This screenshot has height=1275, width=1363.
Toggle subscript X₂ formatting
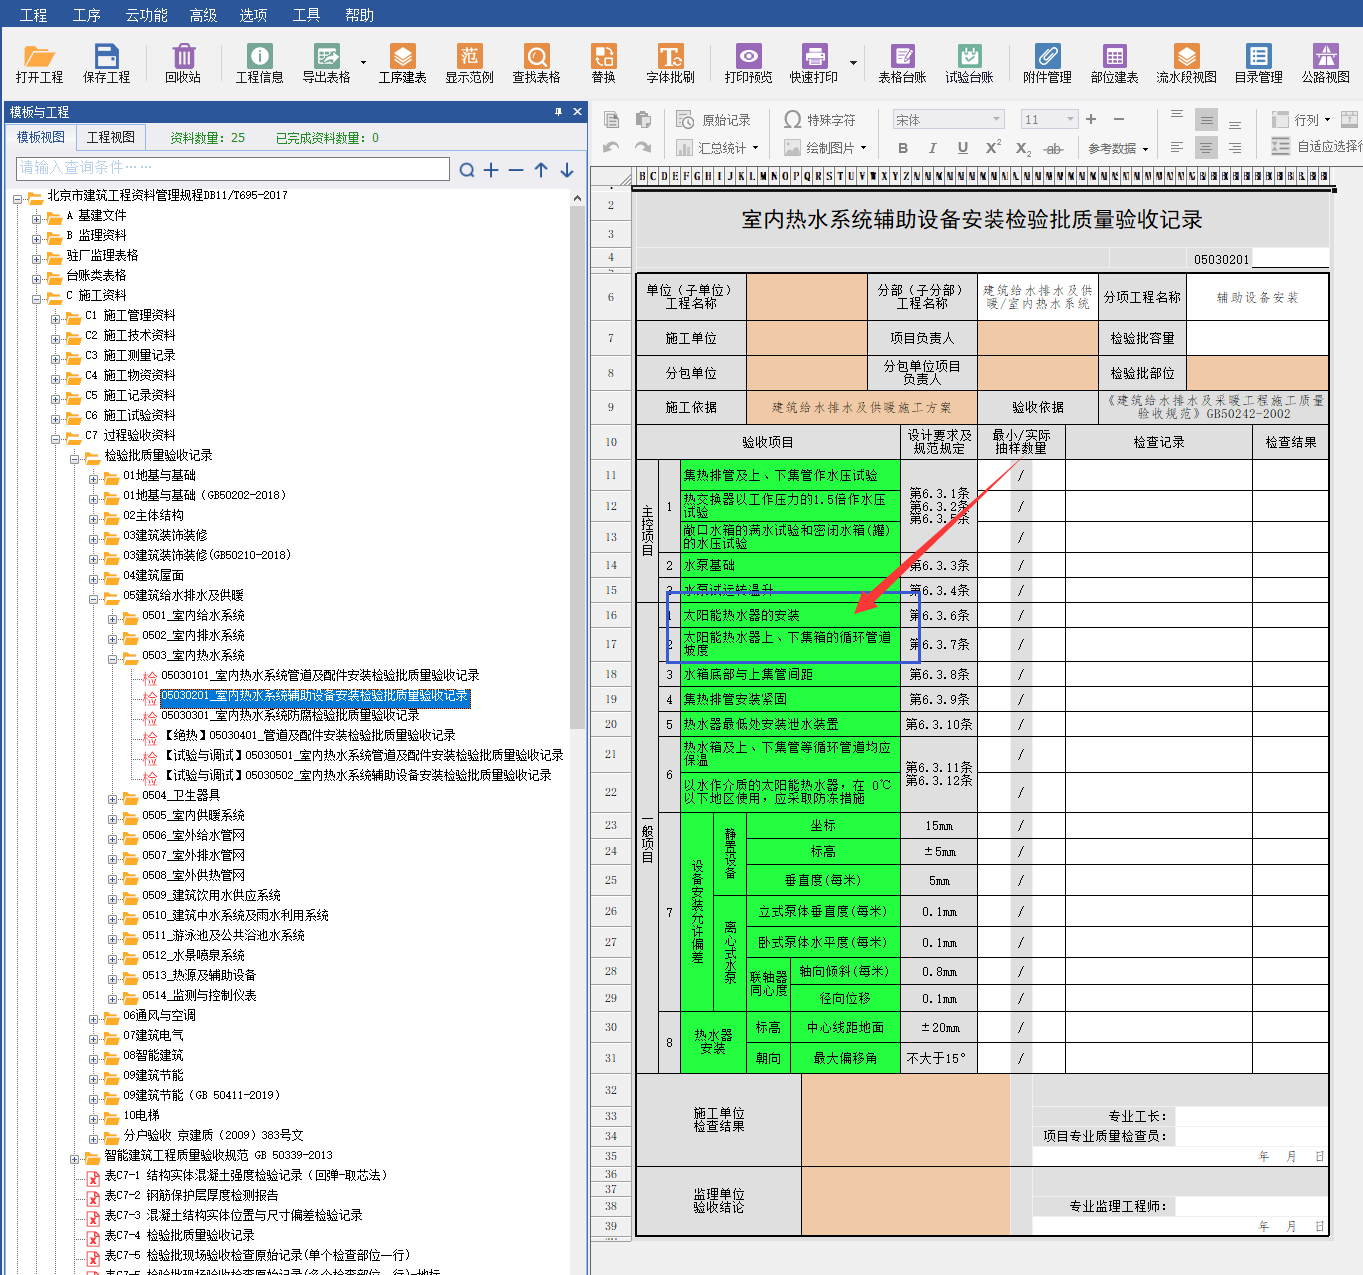click(x=1023, y=148)
